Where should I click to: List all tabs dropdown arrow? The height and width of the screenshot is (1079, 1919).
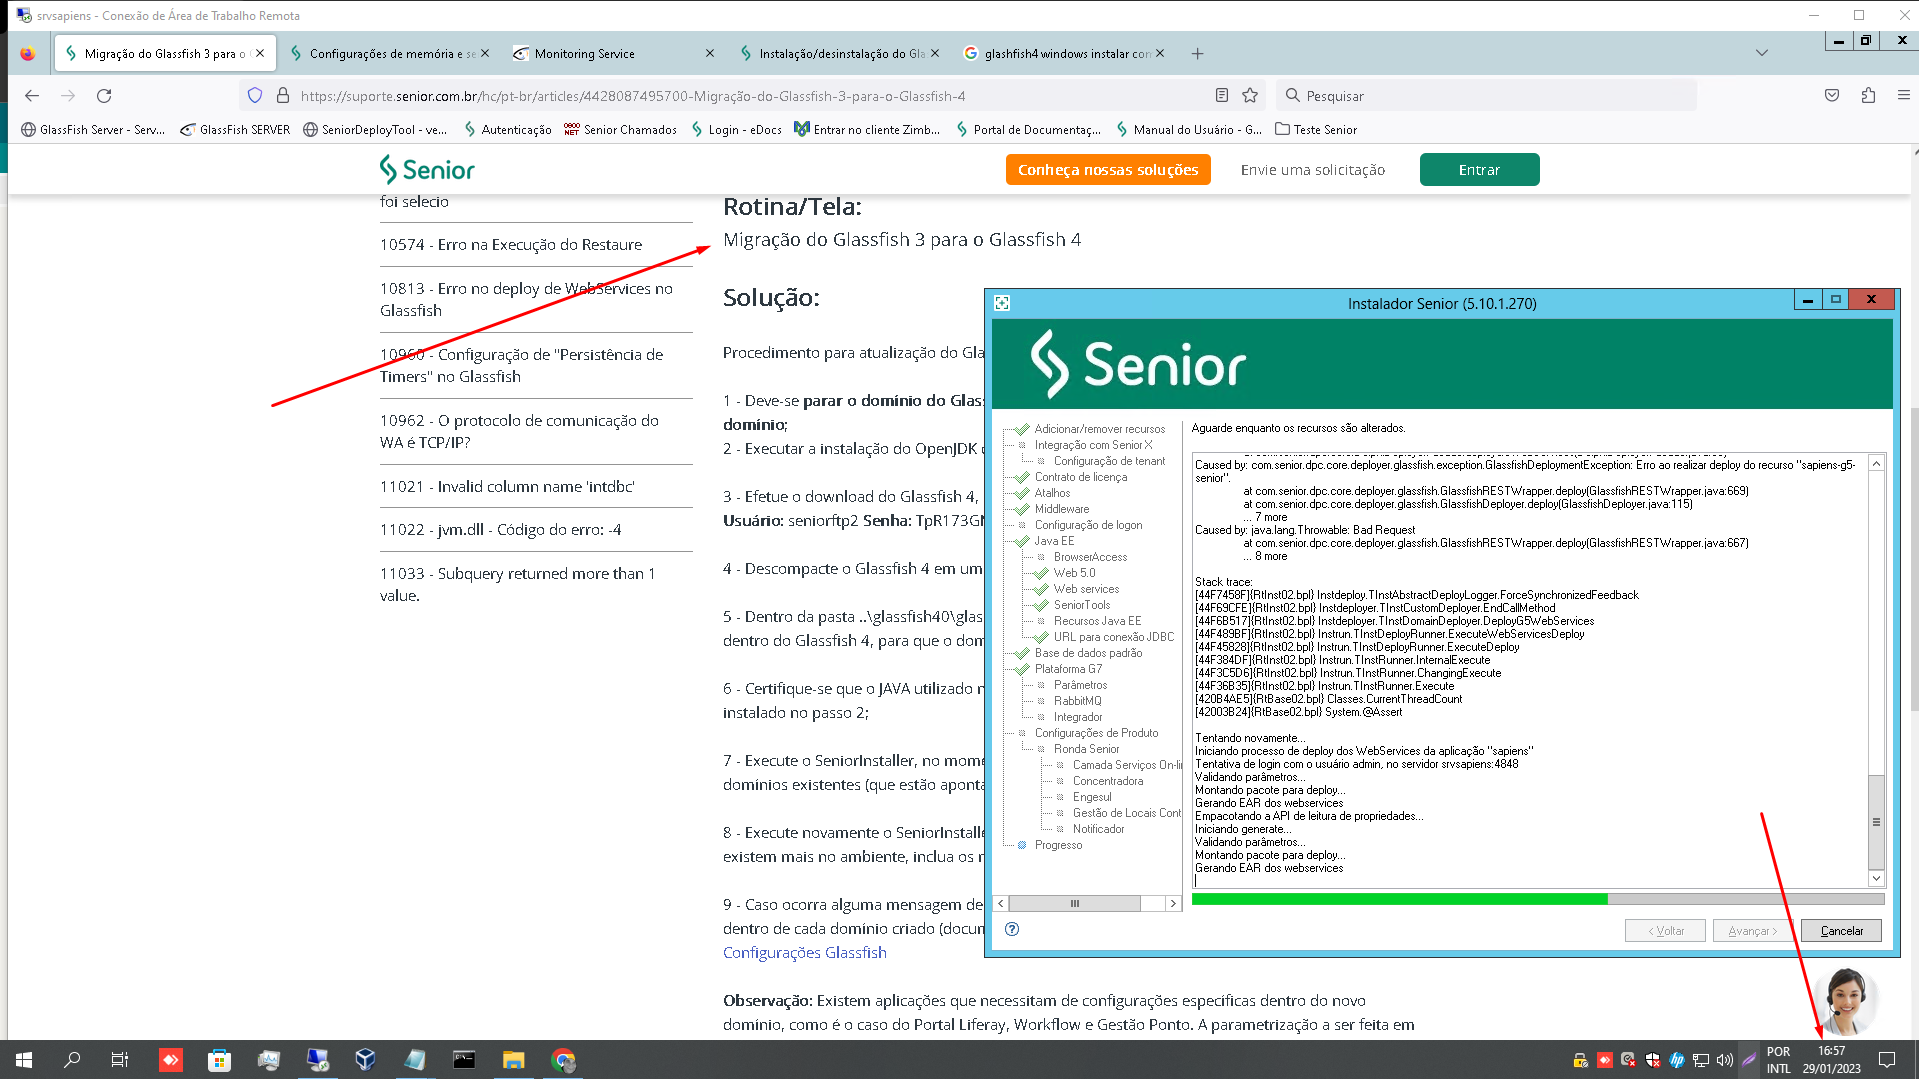click(x=1762, y=53)
